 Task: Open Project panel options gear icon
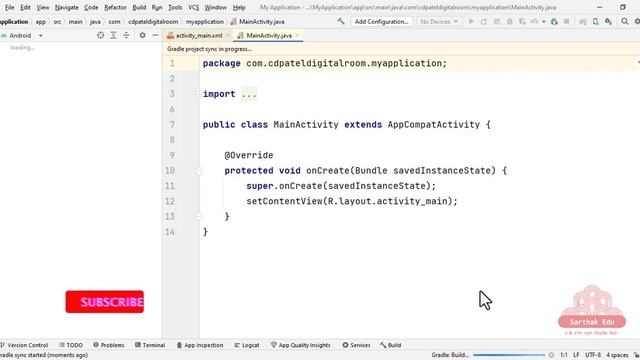[x=142, y=36]
